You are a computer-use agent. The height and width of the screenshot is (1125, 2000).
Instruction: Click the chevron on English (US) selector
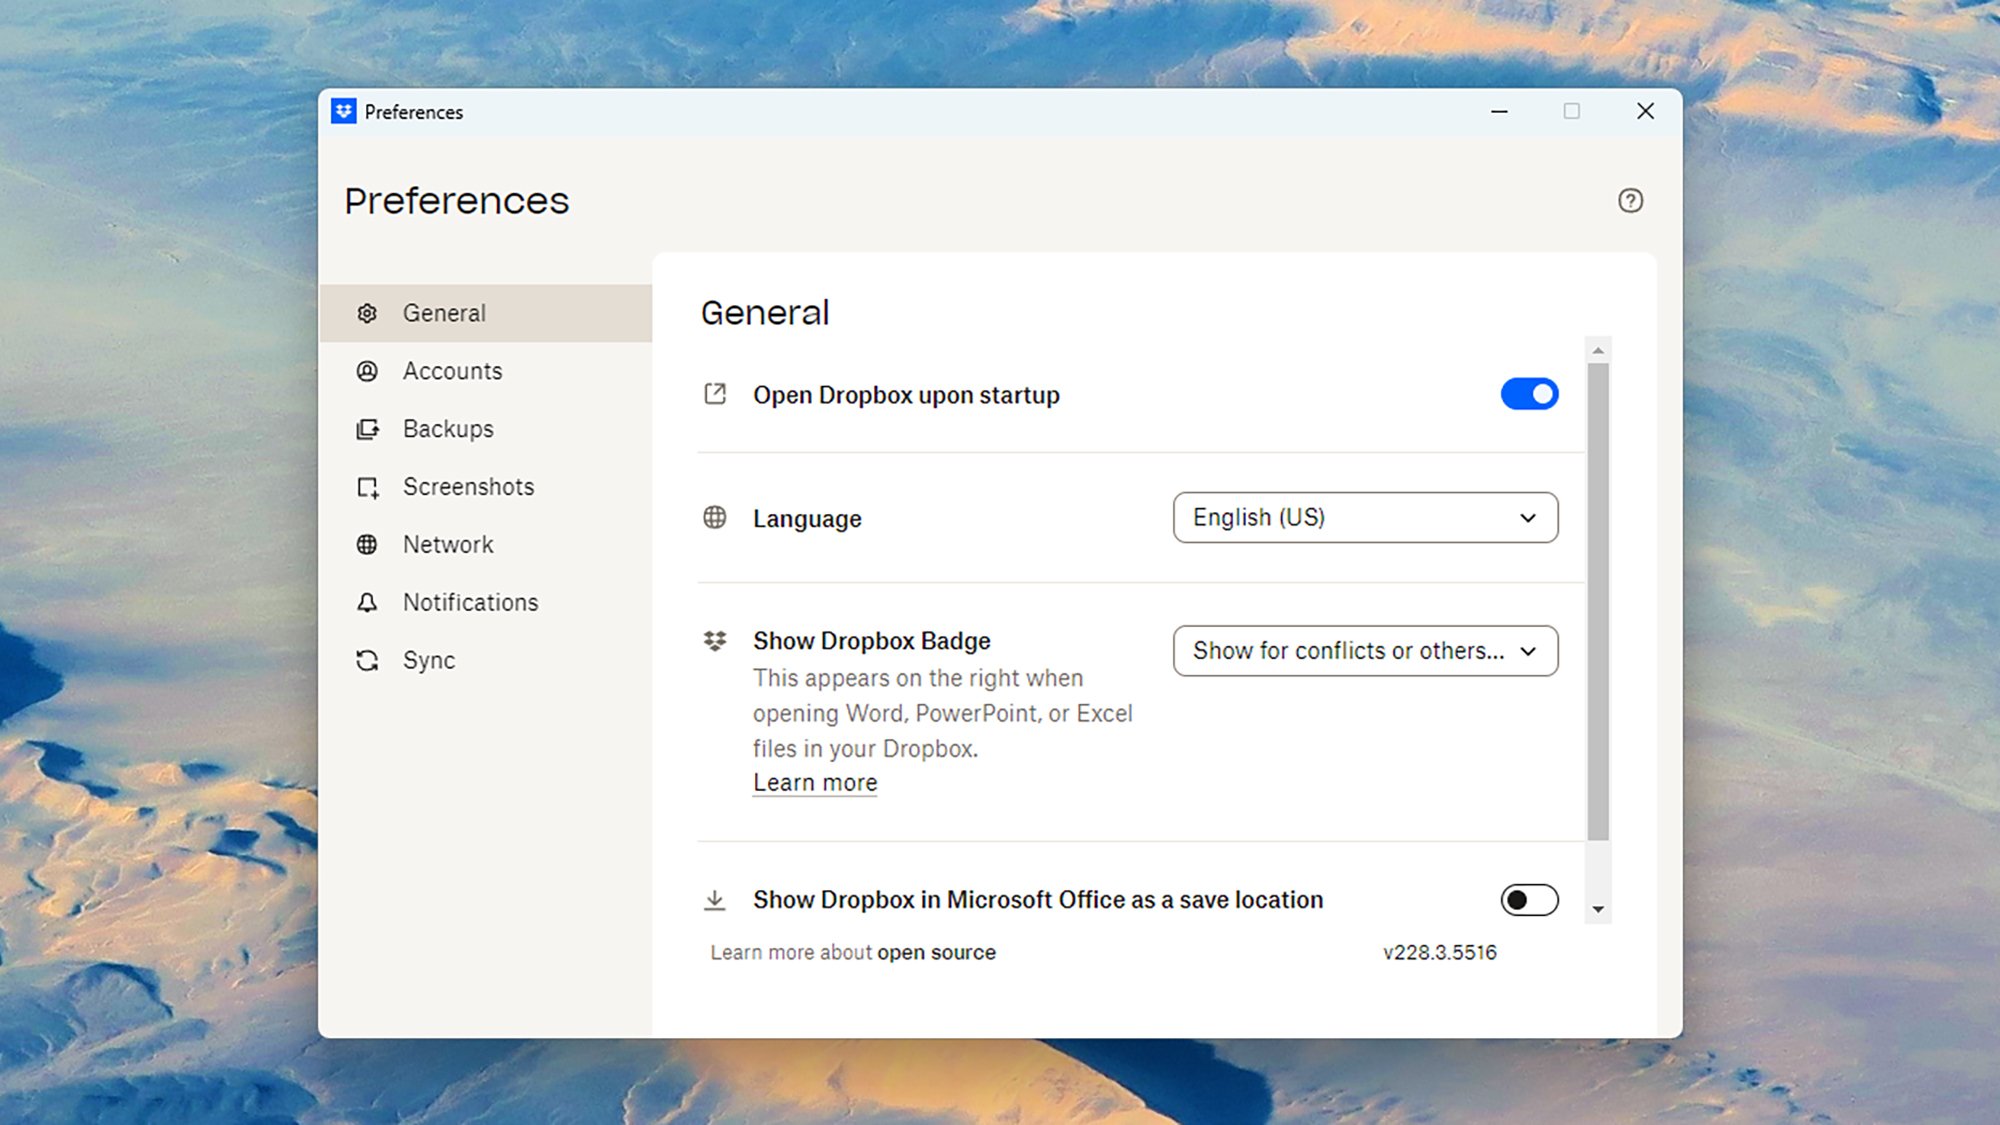tap(1527, 518)
